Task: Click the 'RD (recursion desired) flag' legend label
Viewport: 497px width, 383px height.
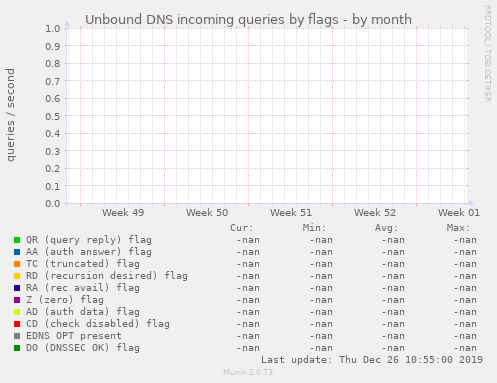Action: 107,276
